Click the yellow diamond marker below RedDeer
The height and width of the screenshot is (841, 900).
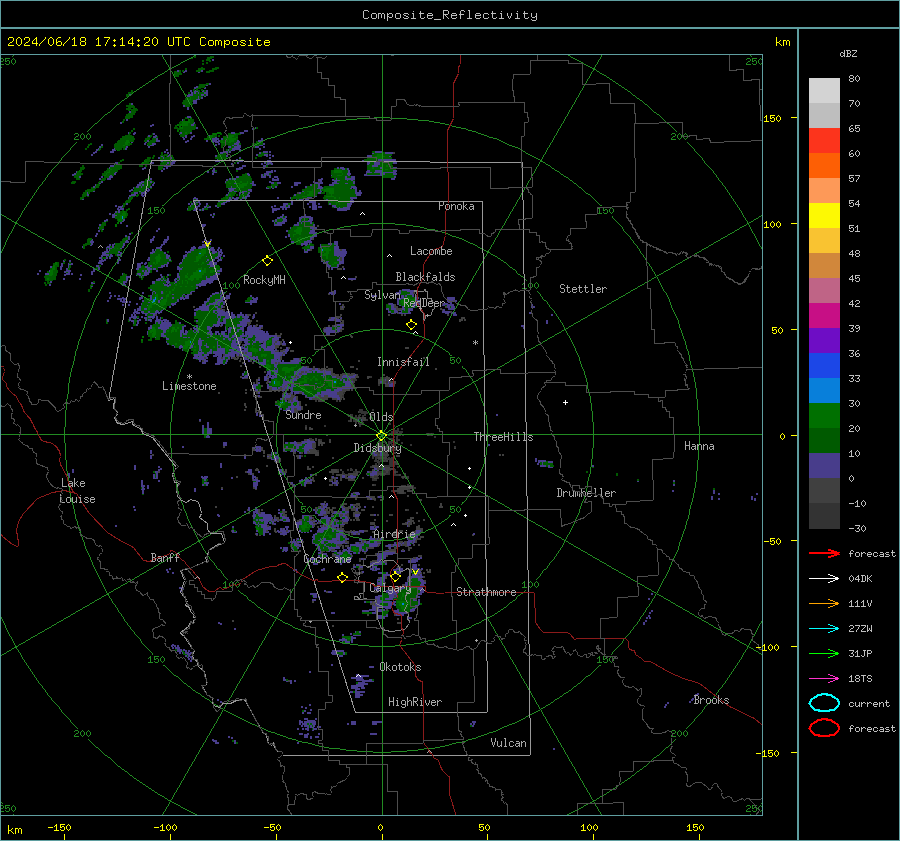411,325
